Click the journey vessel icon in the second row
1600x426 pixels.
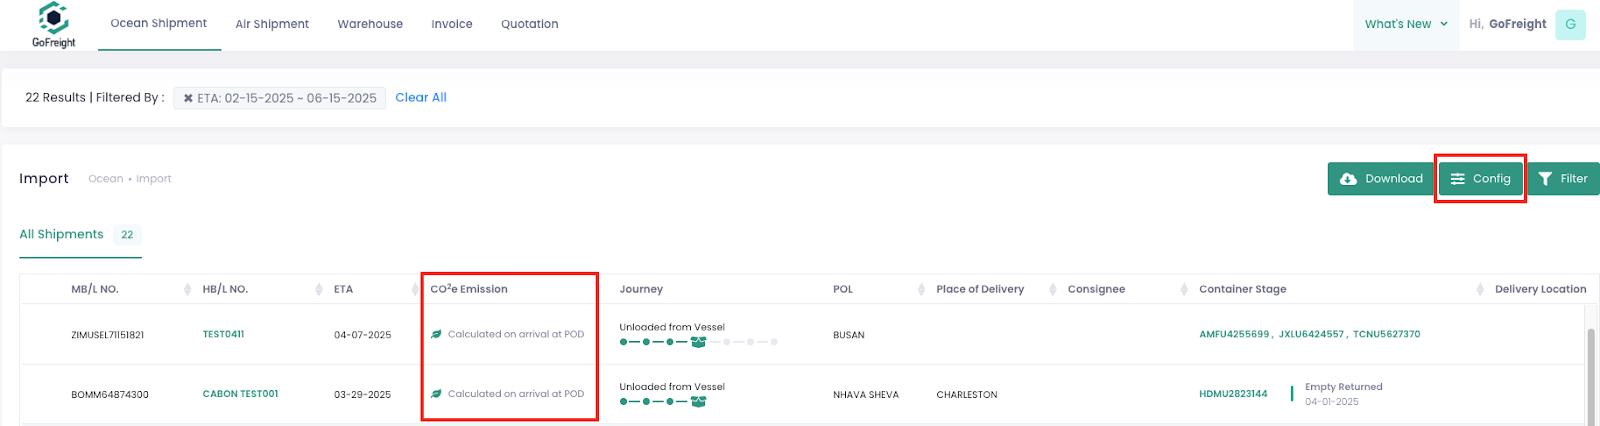point(698,402)
